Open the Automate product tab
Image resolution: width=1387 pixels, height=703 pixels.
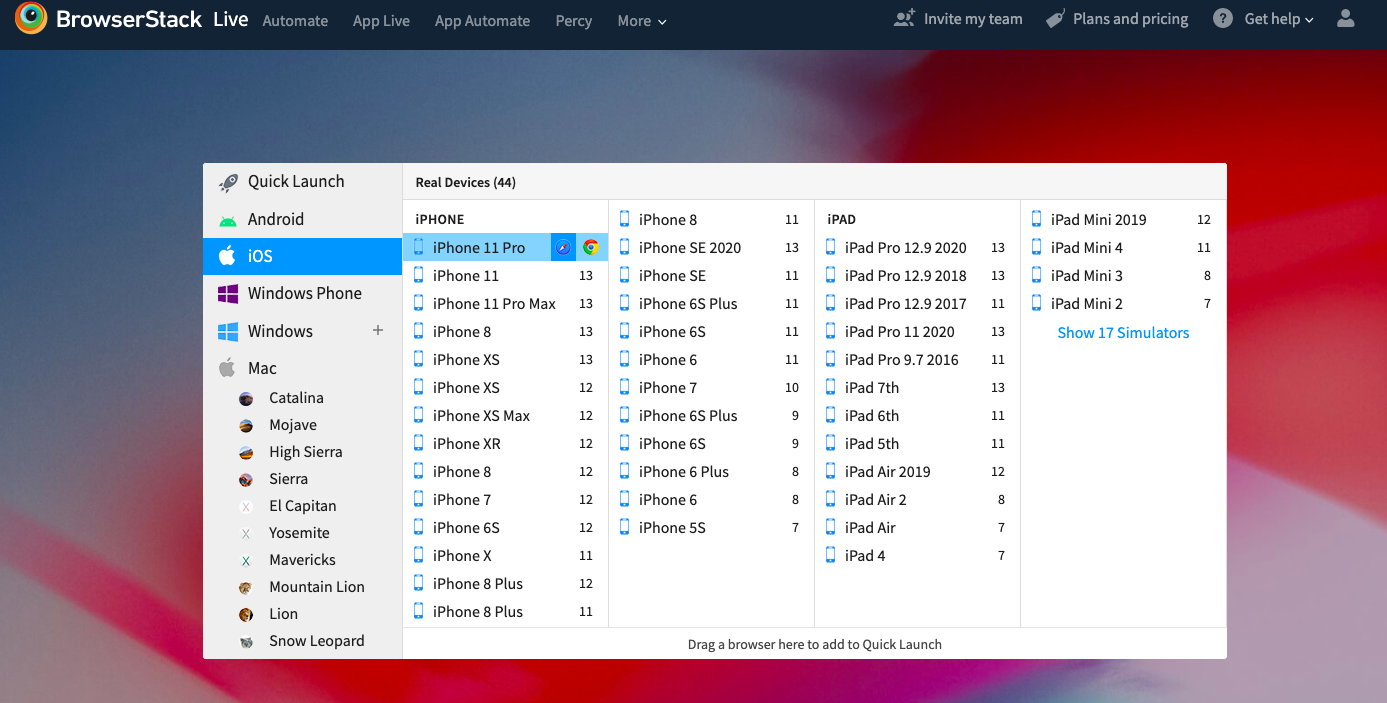click(295, 20)
